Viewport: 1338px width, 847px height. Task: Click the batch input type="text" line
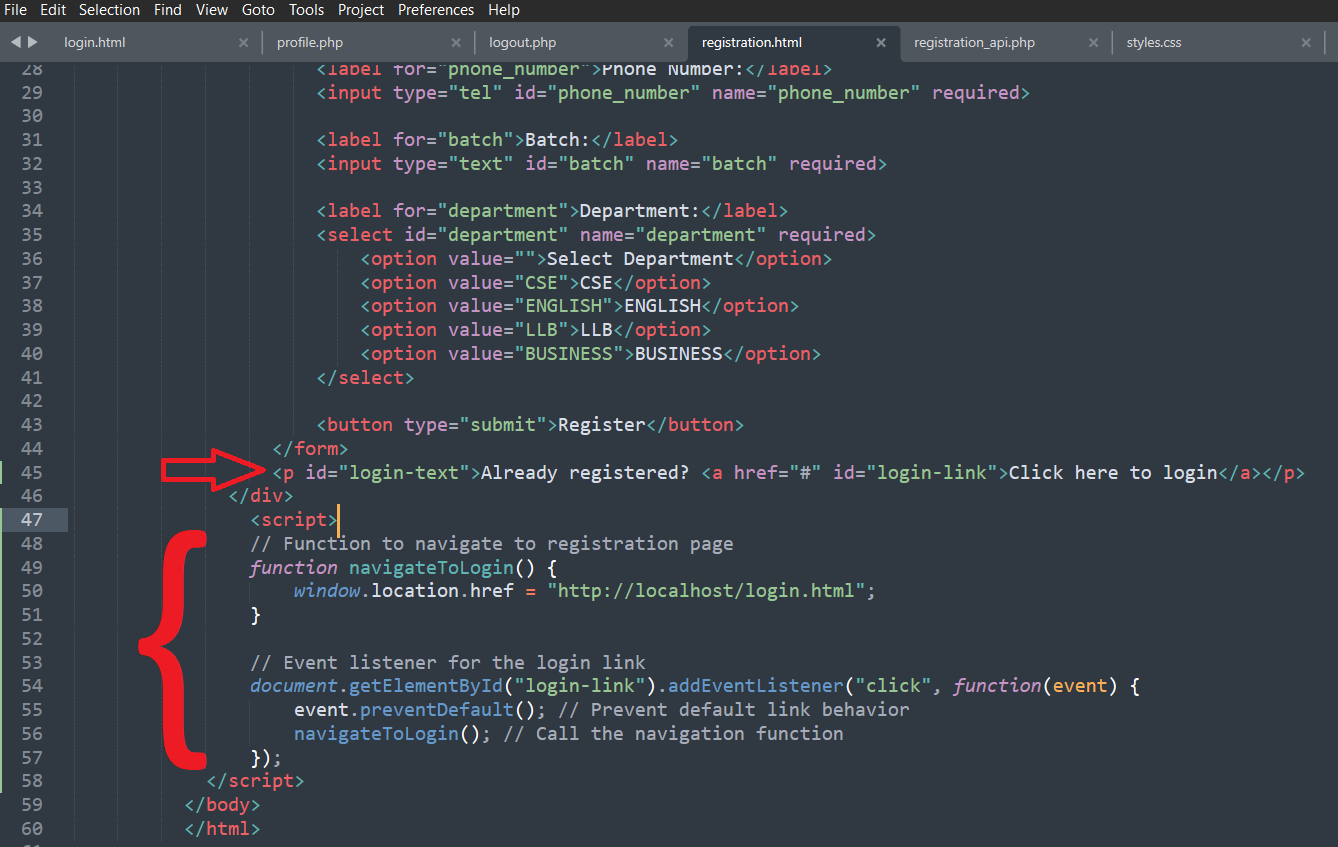tap(602, 164)
